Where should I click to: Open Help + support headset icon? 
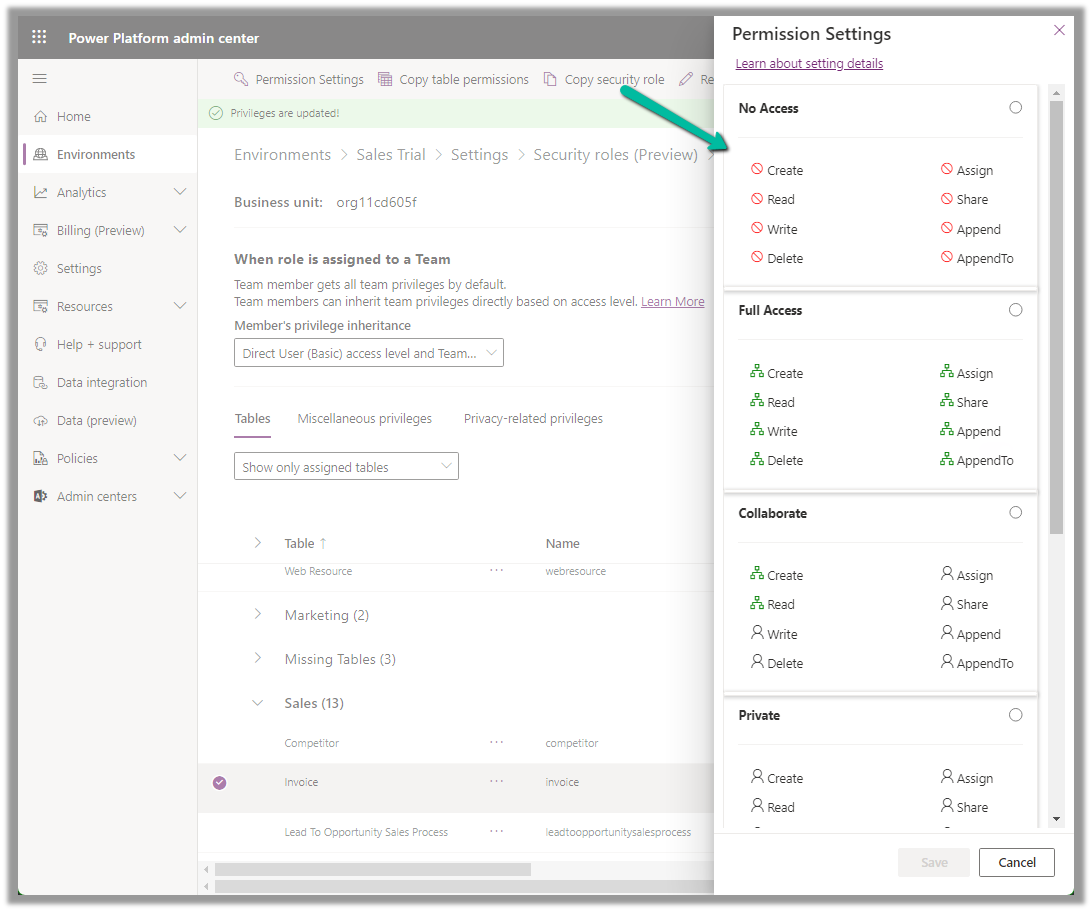point(40,344)
